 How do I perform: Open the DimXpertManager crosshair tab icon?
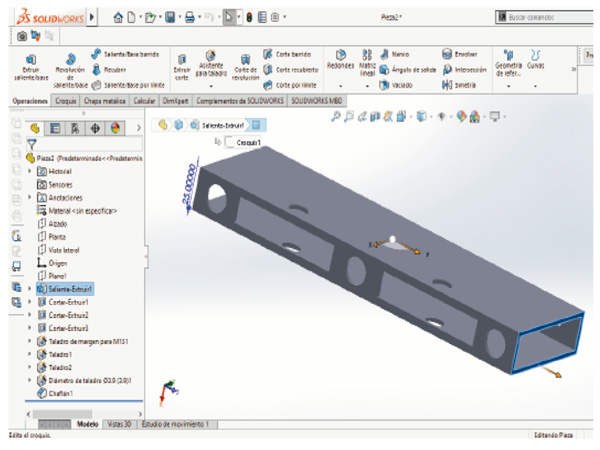[95, 128]
